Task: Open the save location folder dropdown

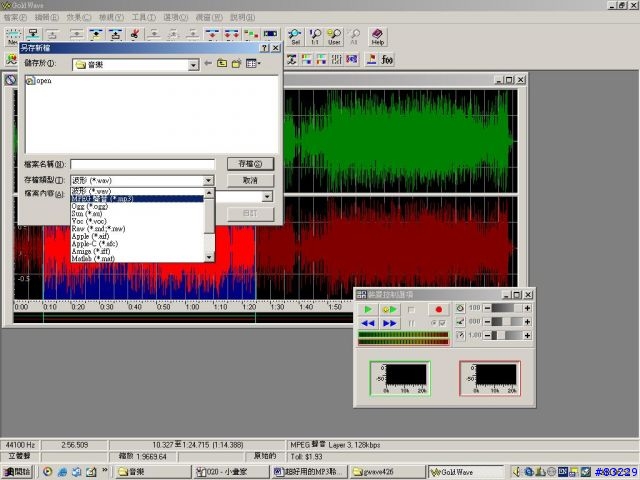Action: [x=193, y=65]
